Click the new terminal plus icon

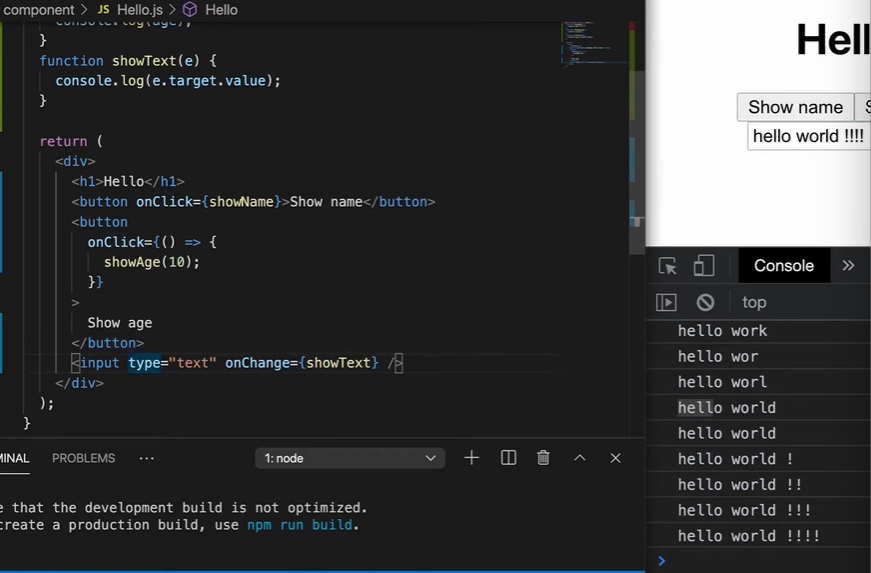471,458
